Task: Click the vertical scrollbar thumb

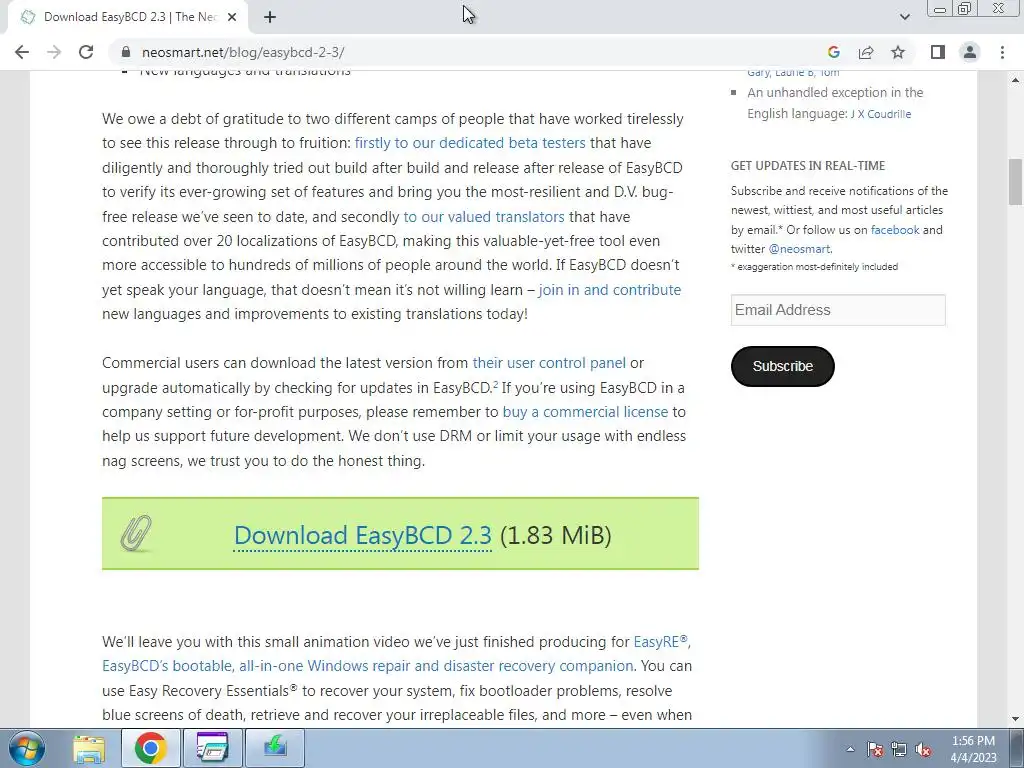Action: click(x=1015, y=182)
